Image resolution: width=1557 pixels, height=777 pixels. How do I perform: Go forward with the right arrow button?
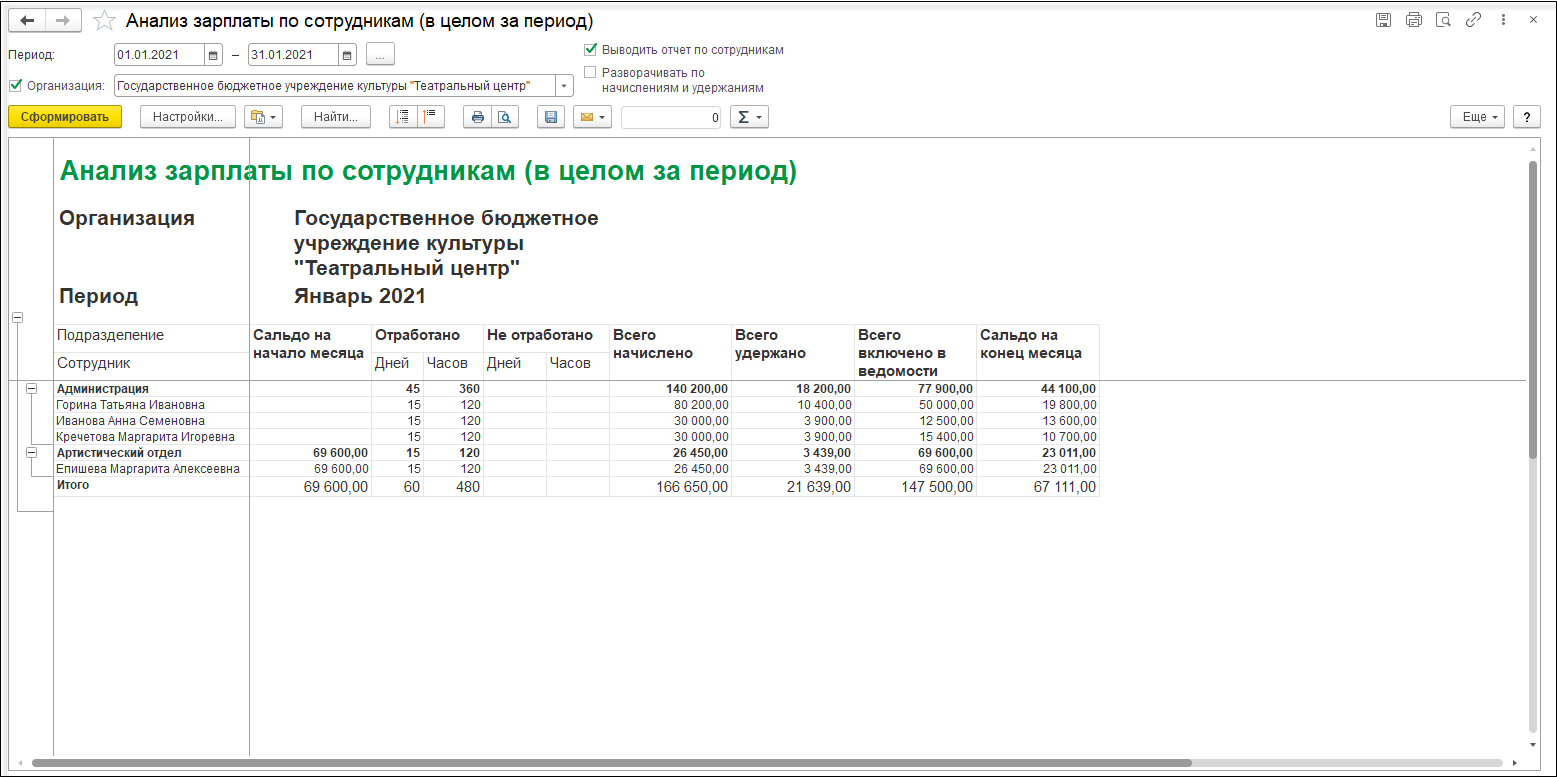[x=64, y=21]
